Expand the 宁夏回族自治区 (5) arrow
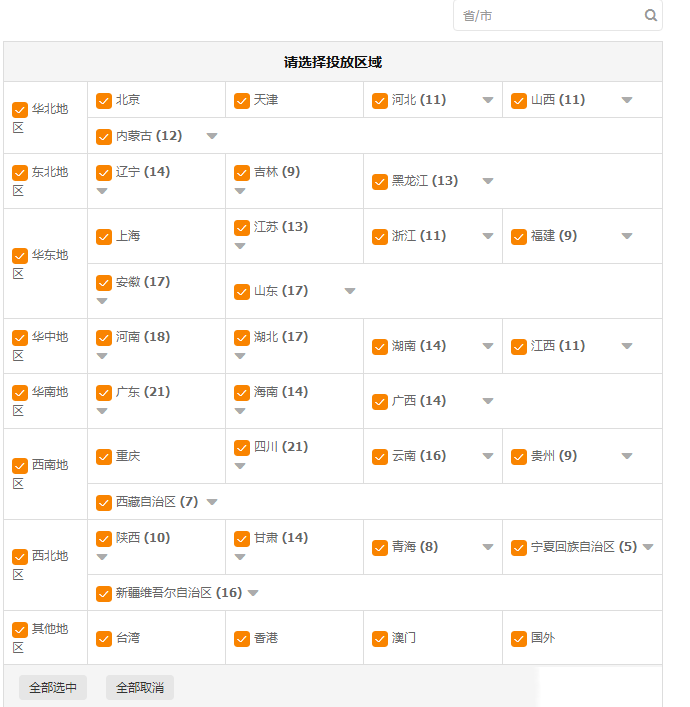Viewport: 690px width, 707px height. pos(648,547)
